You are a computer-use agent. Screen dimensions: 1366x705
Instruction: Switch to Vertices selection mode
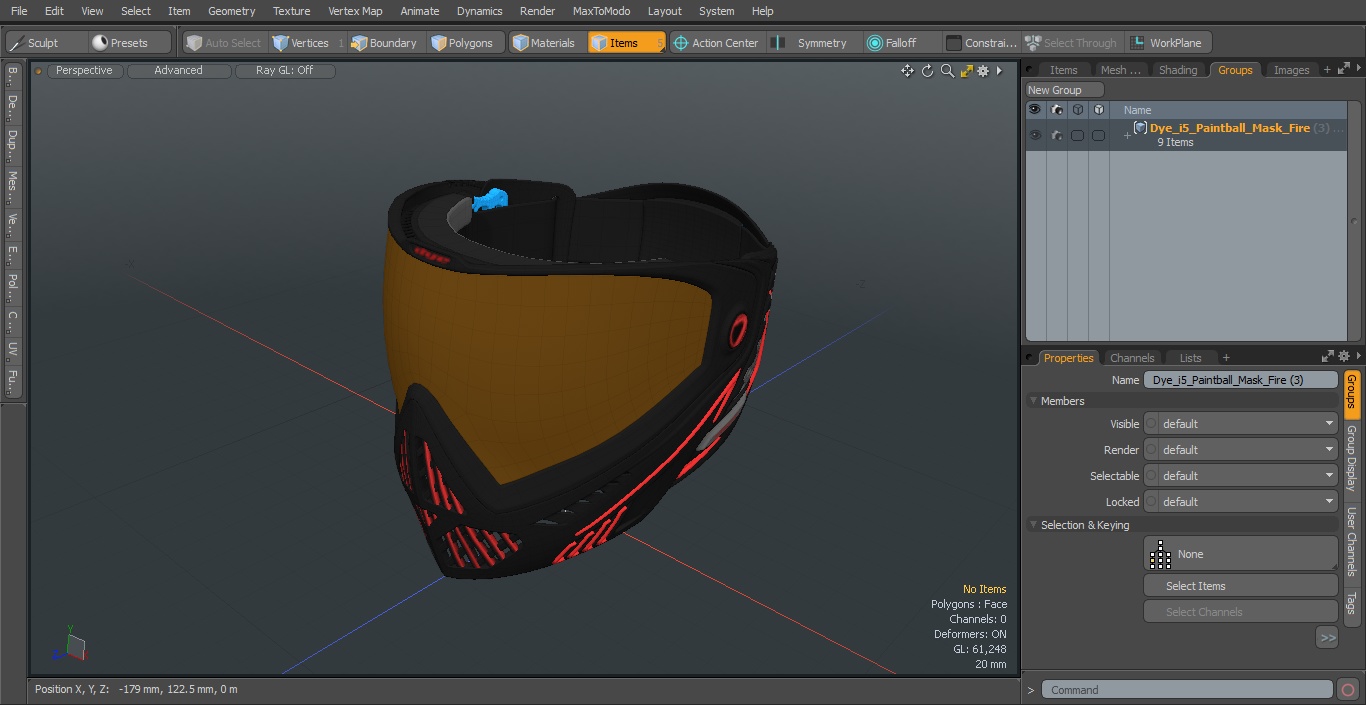307,43
